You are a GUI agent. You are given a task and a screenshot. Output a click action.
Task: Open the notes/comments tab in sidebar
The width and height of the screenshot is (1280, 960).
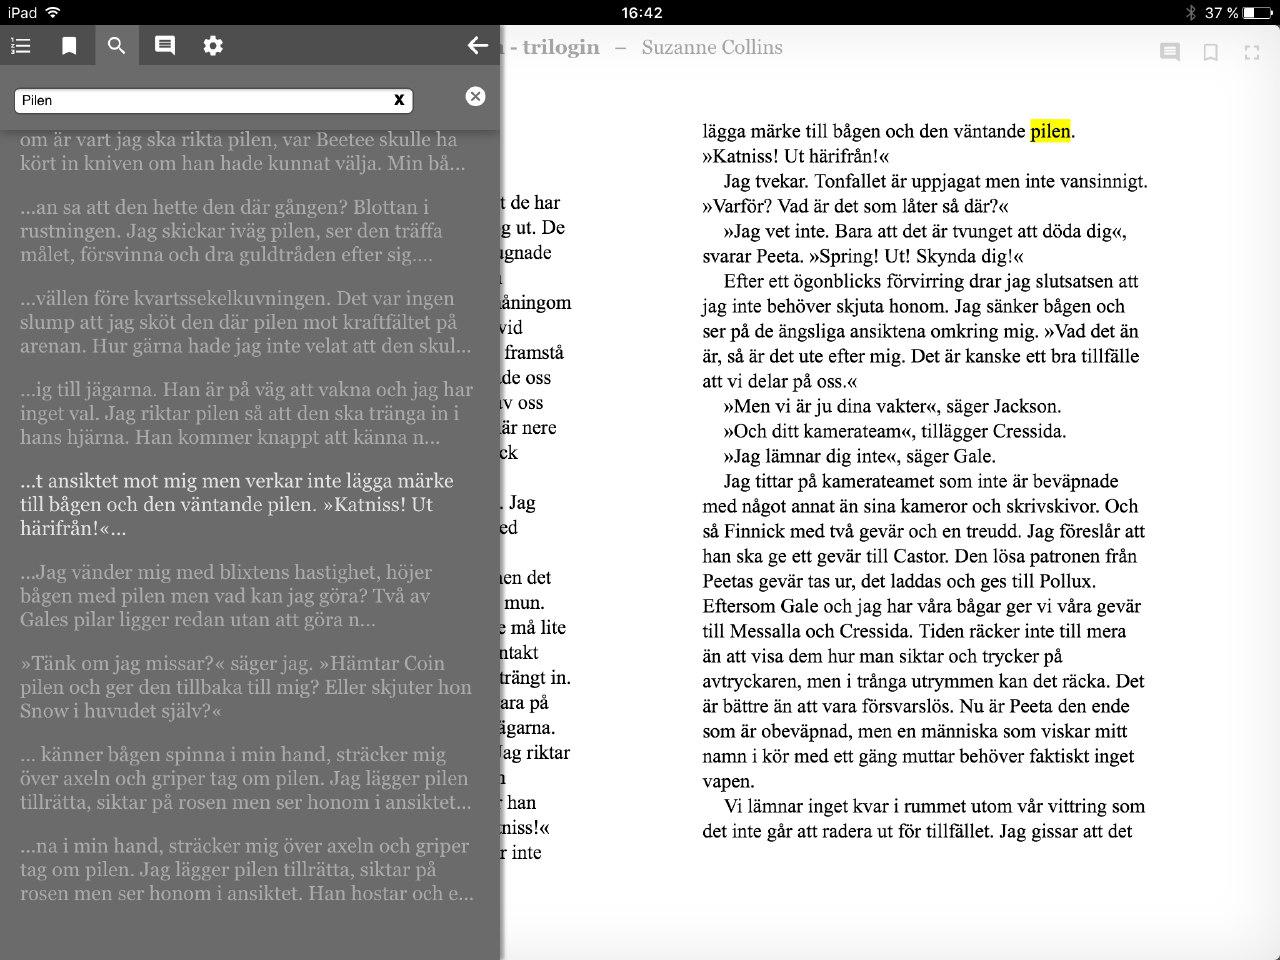point(165,46)
